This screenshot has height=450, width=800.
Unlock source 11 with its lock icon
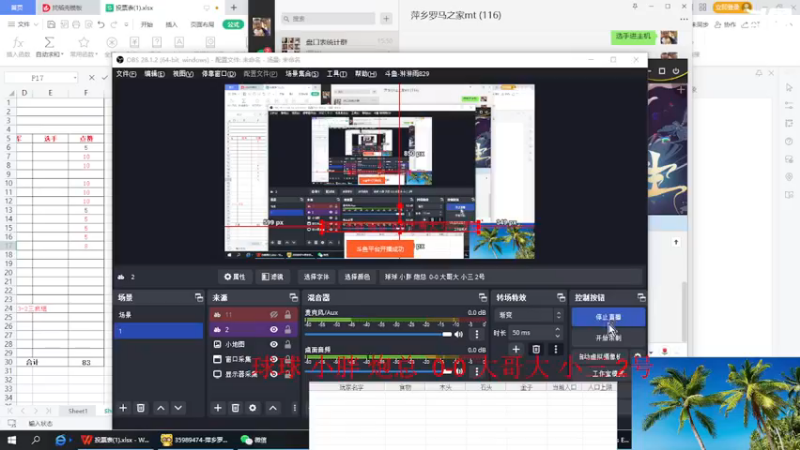[x=288, y=315]
